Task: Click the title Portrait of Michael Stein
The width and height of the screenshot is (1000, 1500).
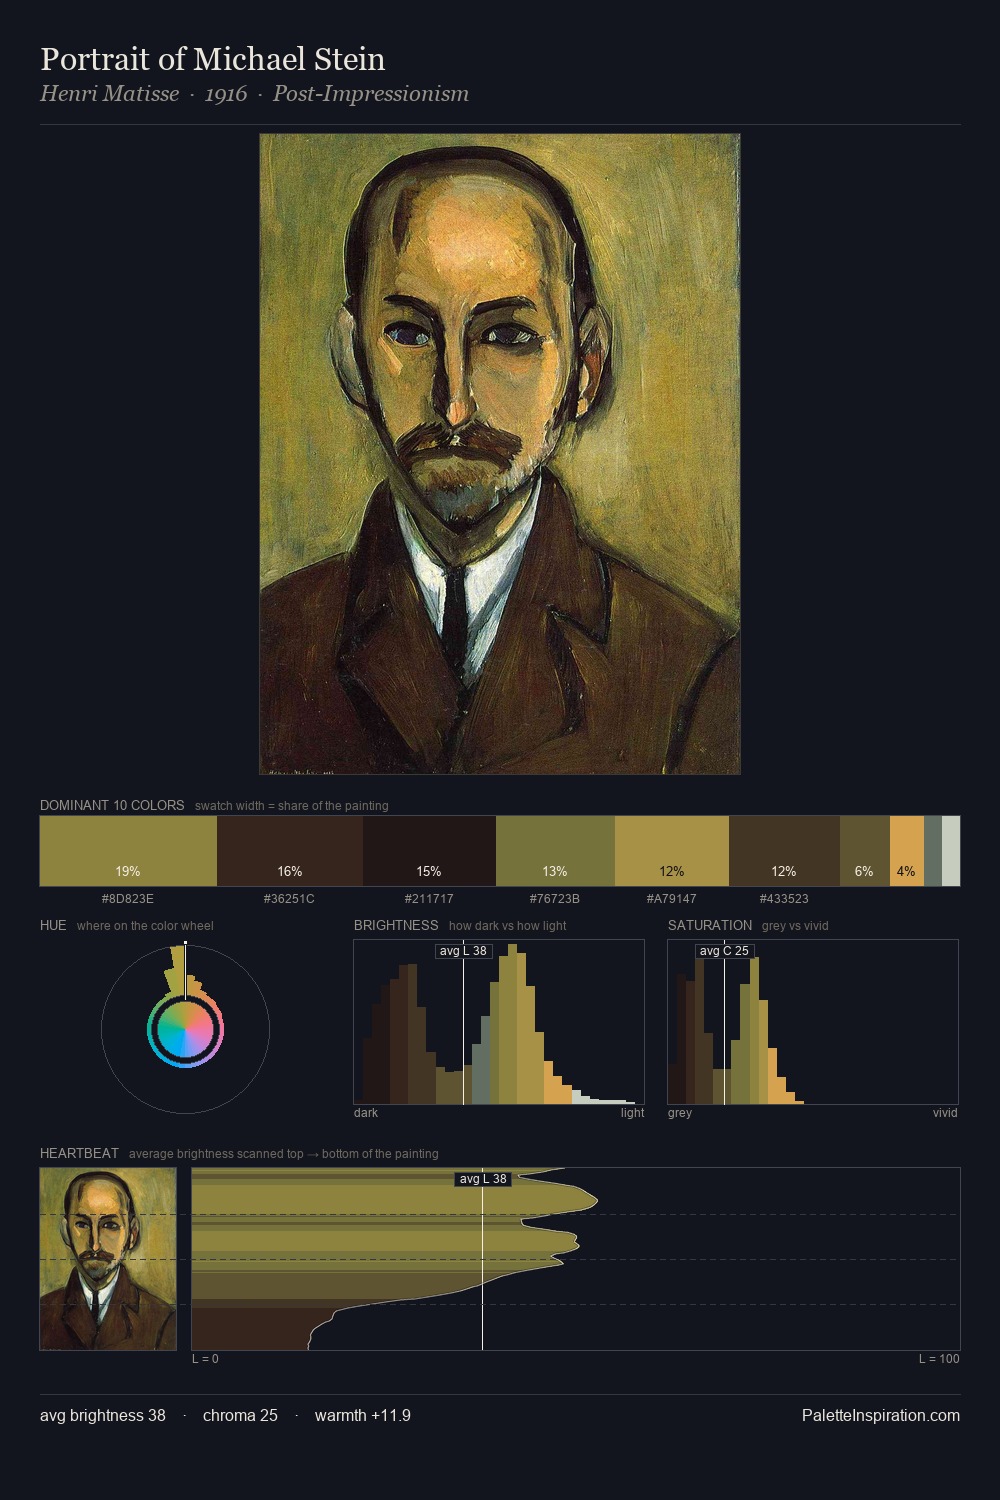Action: click(213, 59)
